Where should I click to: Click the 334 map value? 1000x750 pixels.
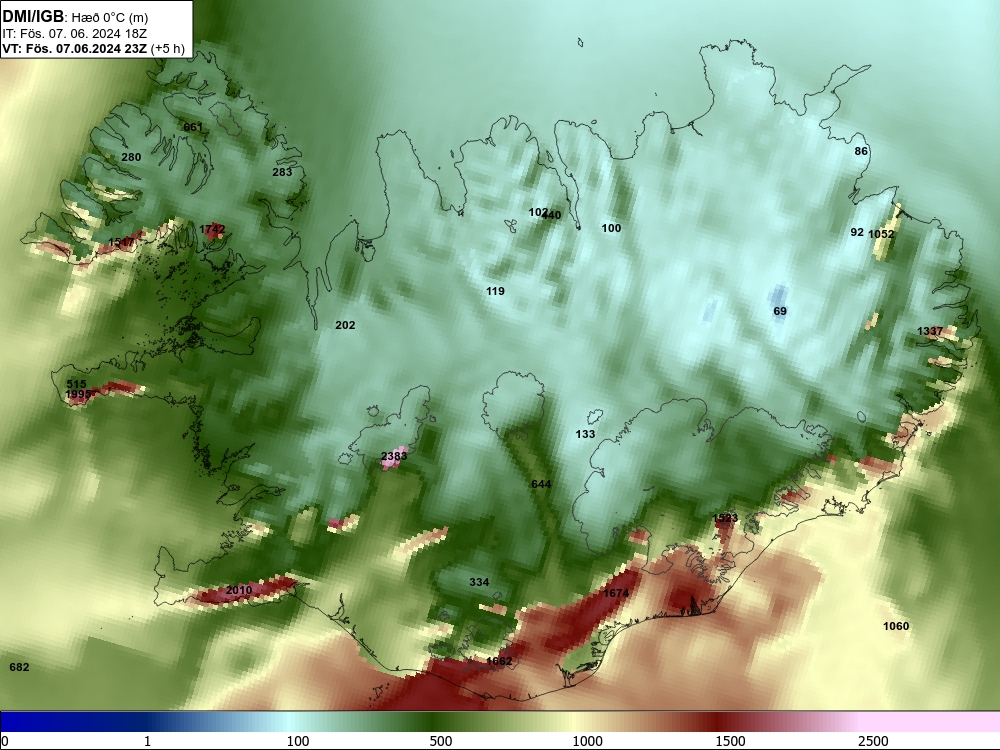(479, 582)
